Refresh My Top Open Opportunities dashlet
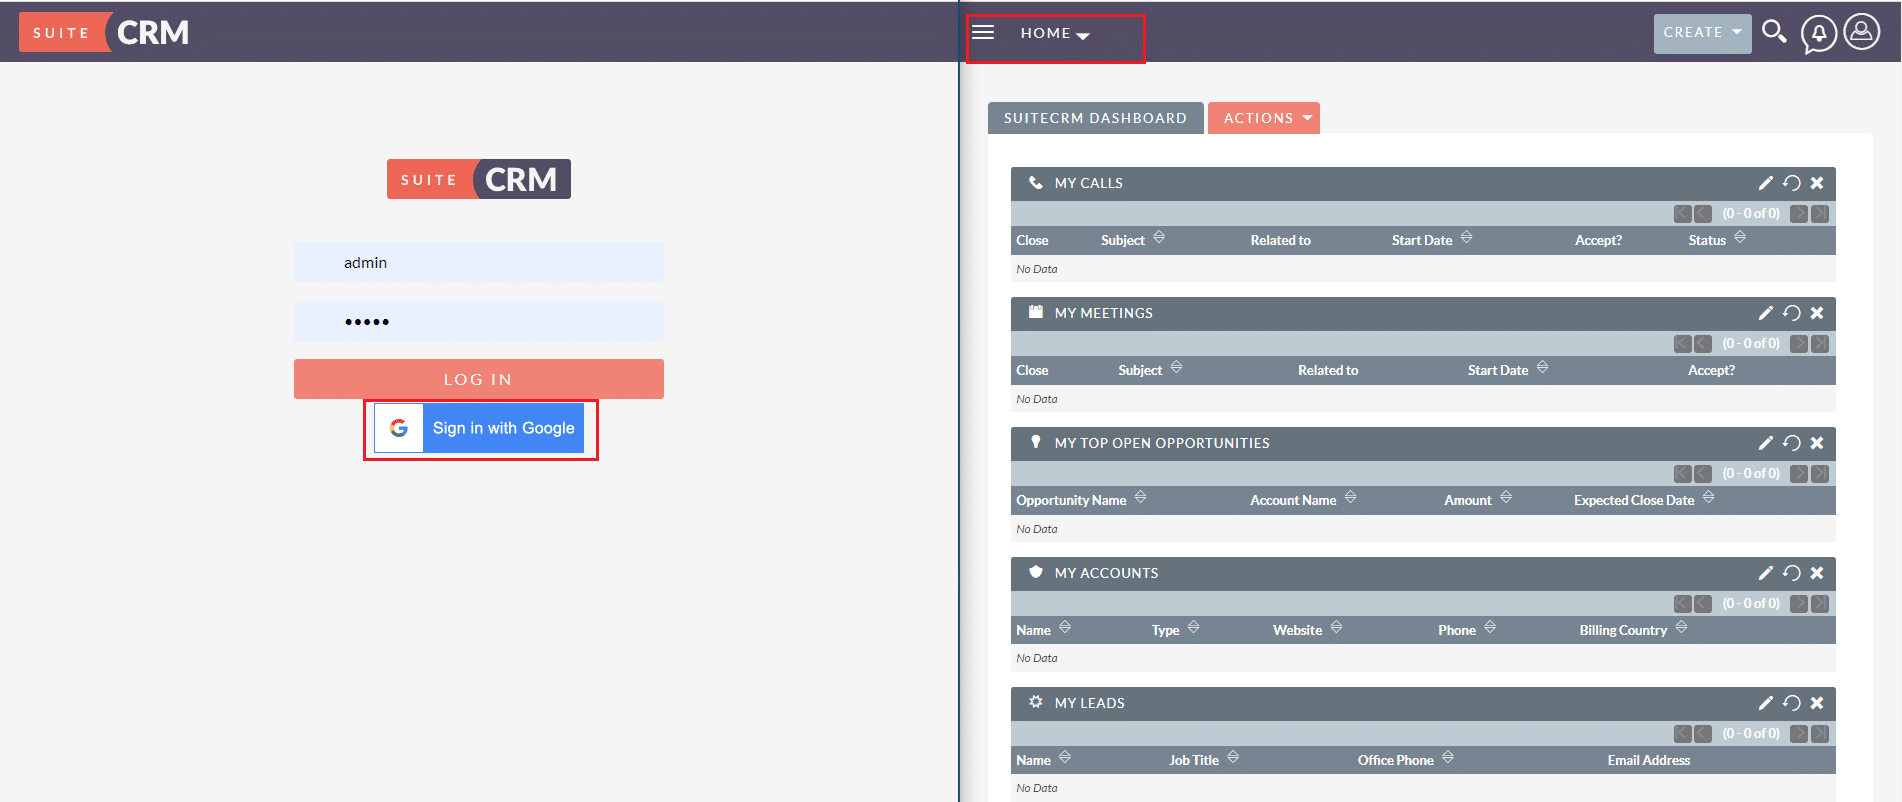This screenshot has width=1902, height=802. click(x=1791, y=443)
